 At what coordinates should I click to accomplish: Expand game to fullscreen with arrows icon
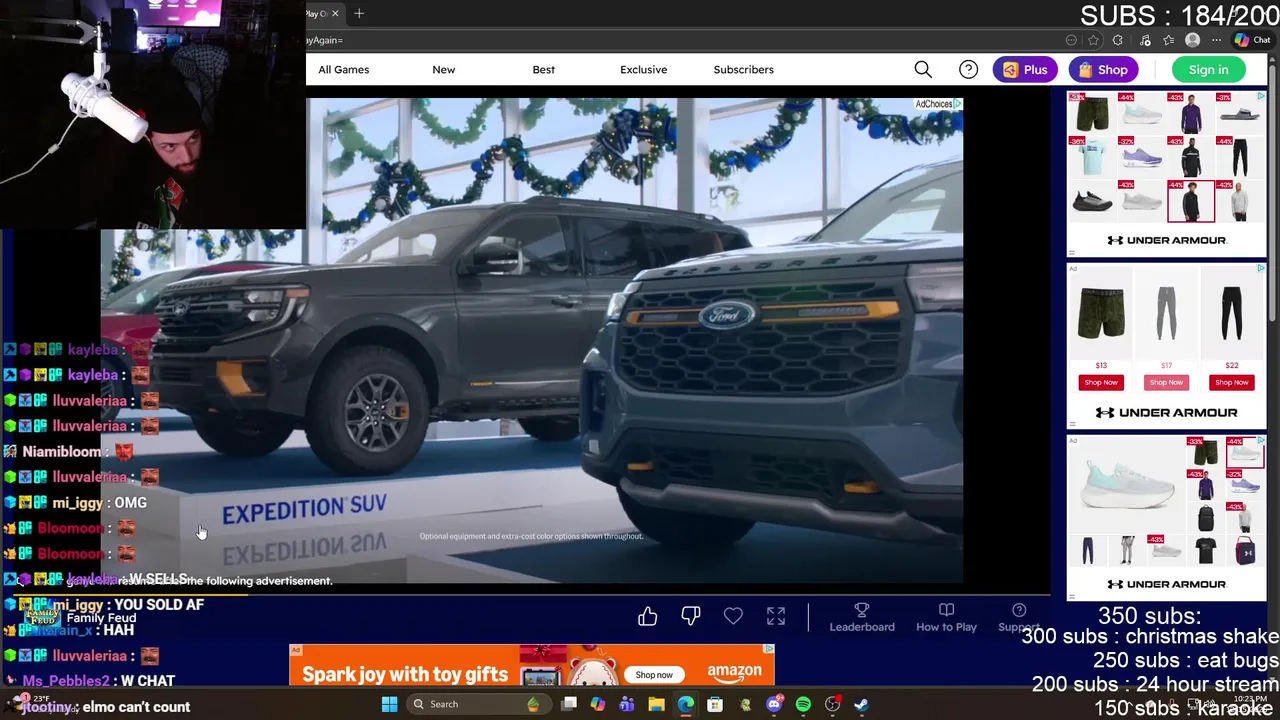776,617
